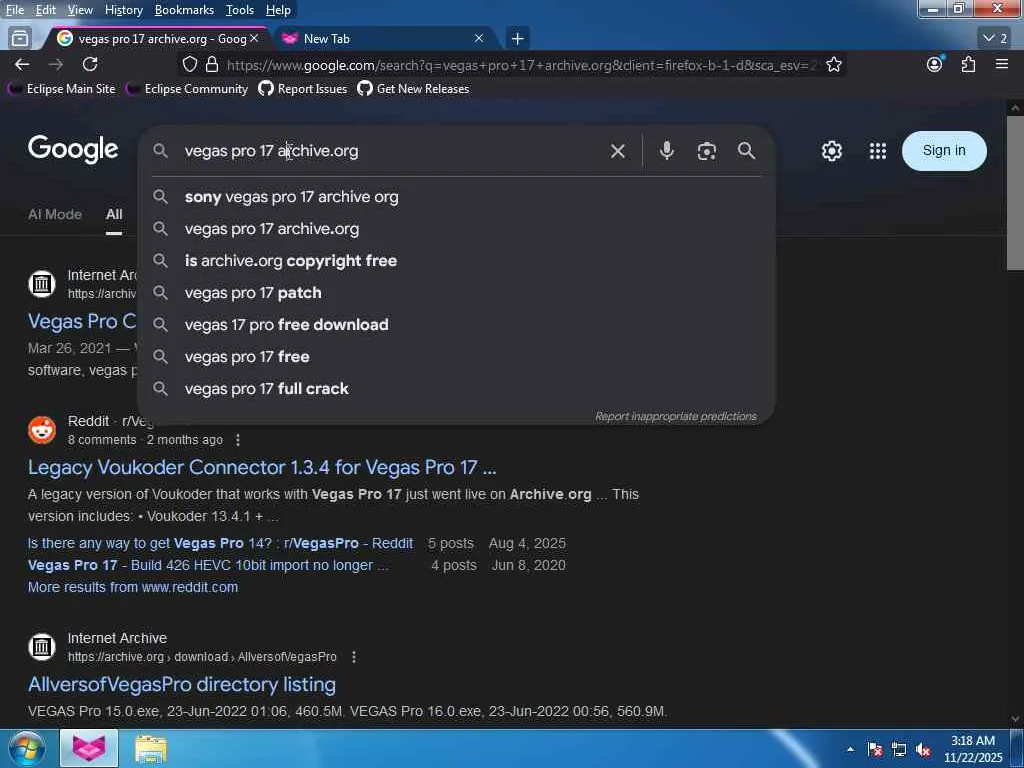Reload the page with the refresh icon
Viewport: 1024px width, 768px height.
[90, 64]
